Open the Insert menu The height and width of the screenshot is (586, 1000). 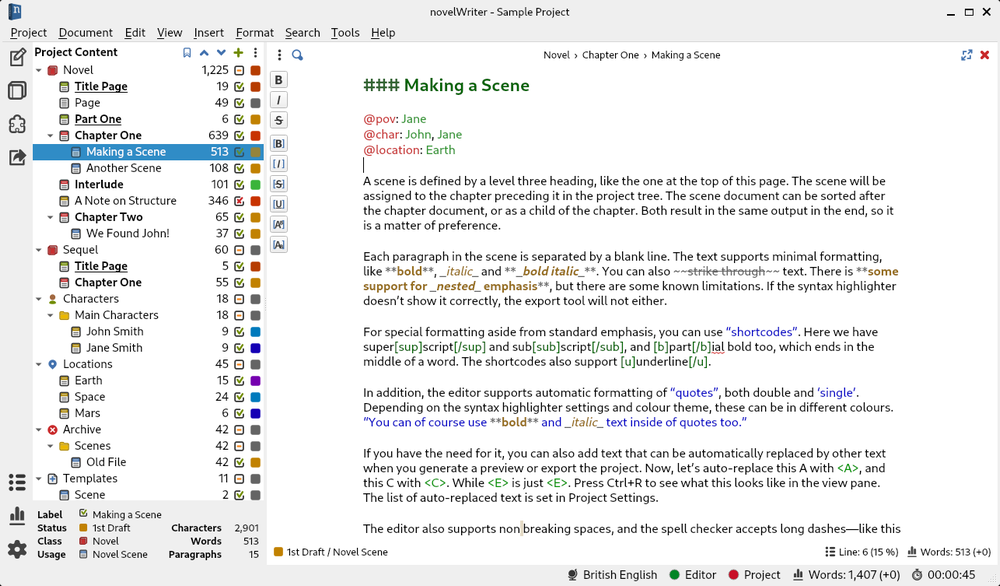(x=209, y=33)
